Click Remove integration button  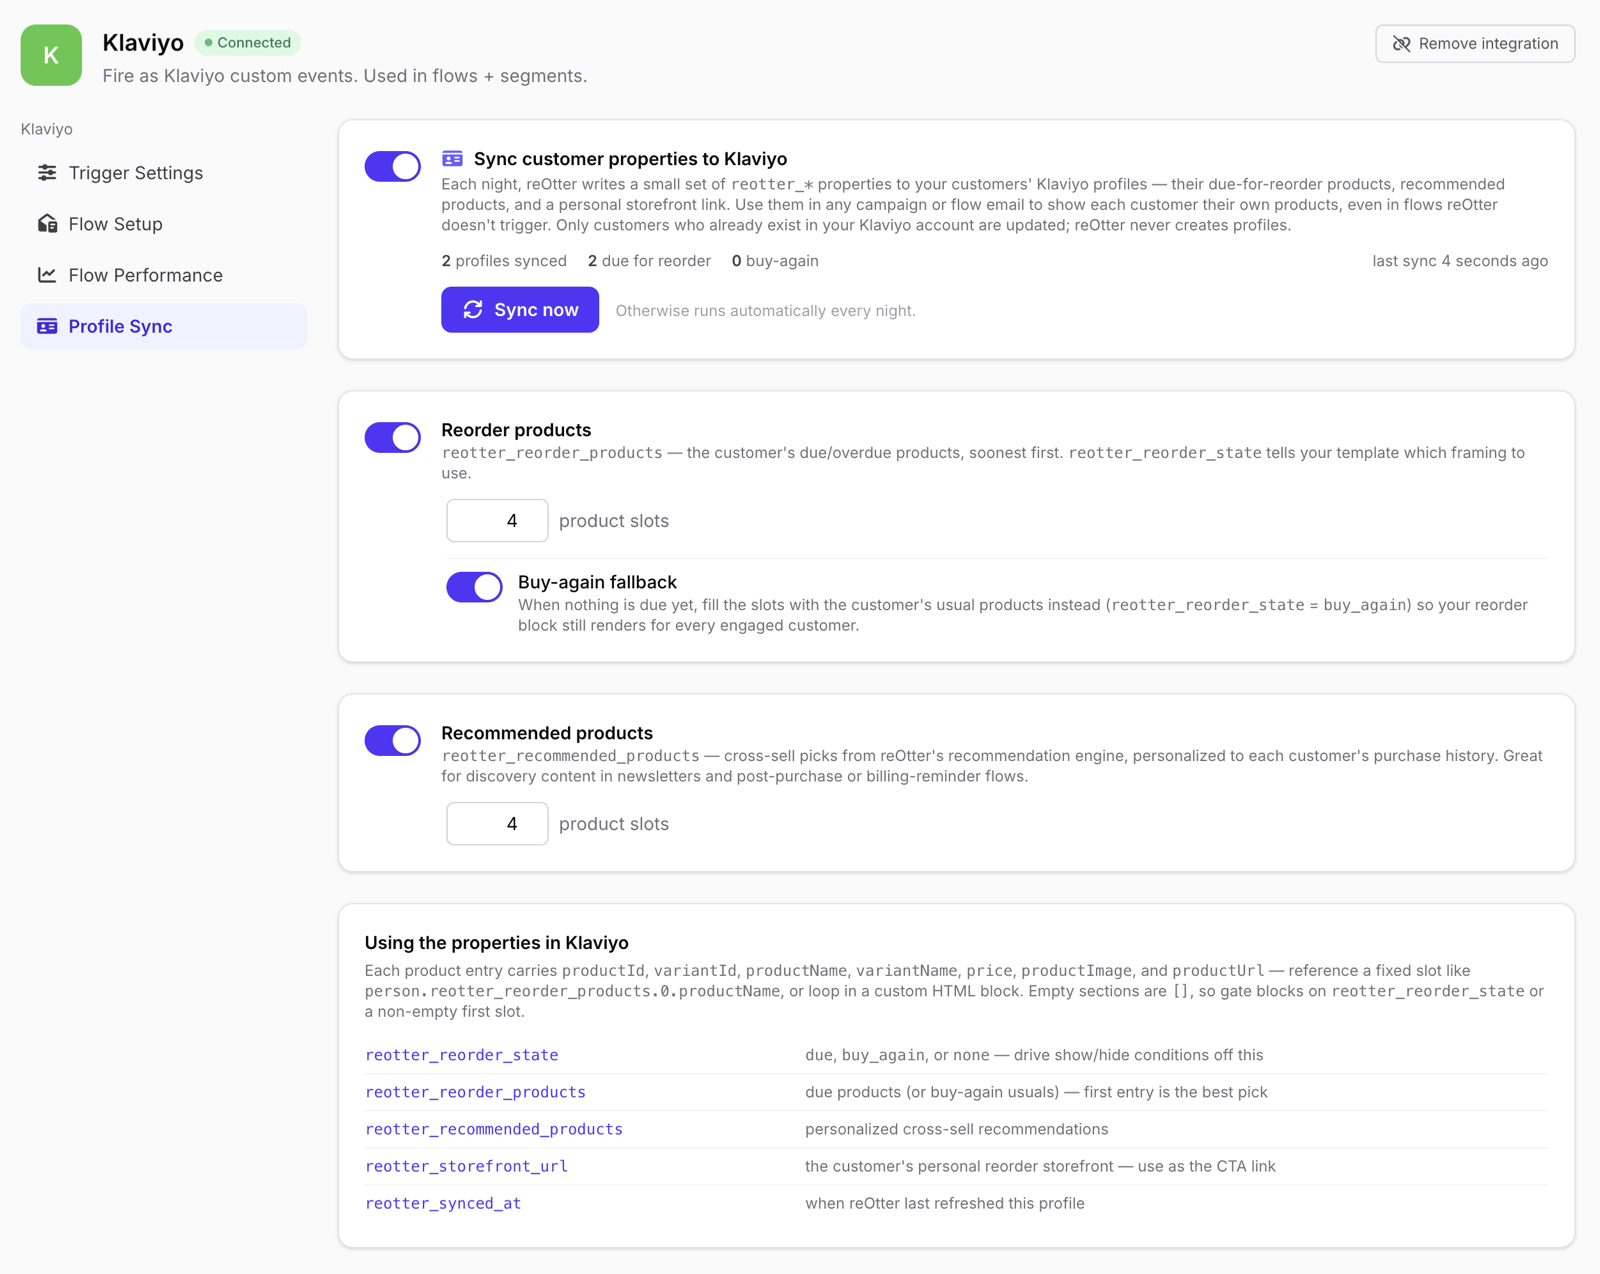coord(1475,44)
